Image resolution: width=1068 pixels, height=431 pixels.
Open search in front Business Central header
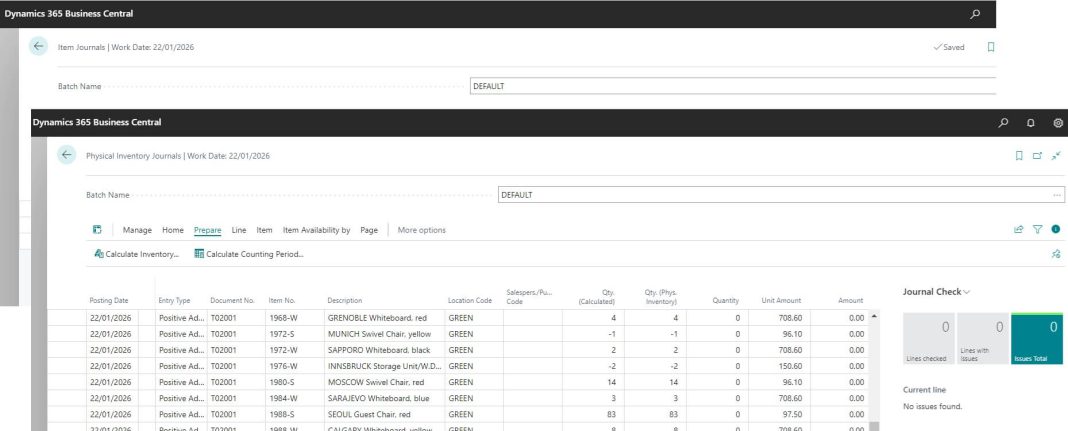tap(1003, 123)
